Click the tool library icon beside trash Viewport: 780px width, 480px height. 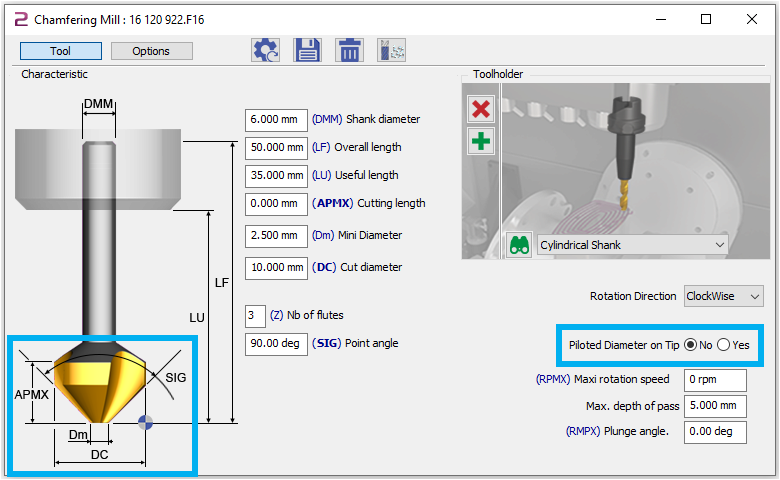pos(391,50)
